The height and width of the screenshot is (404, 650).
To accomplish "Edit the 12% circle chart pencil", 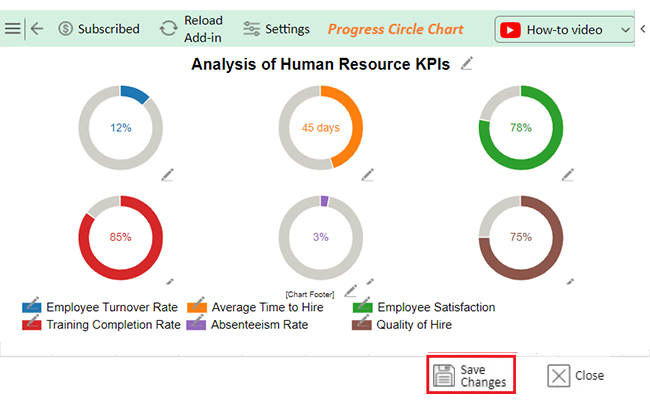I will coord(167,174).
